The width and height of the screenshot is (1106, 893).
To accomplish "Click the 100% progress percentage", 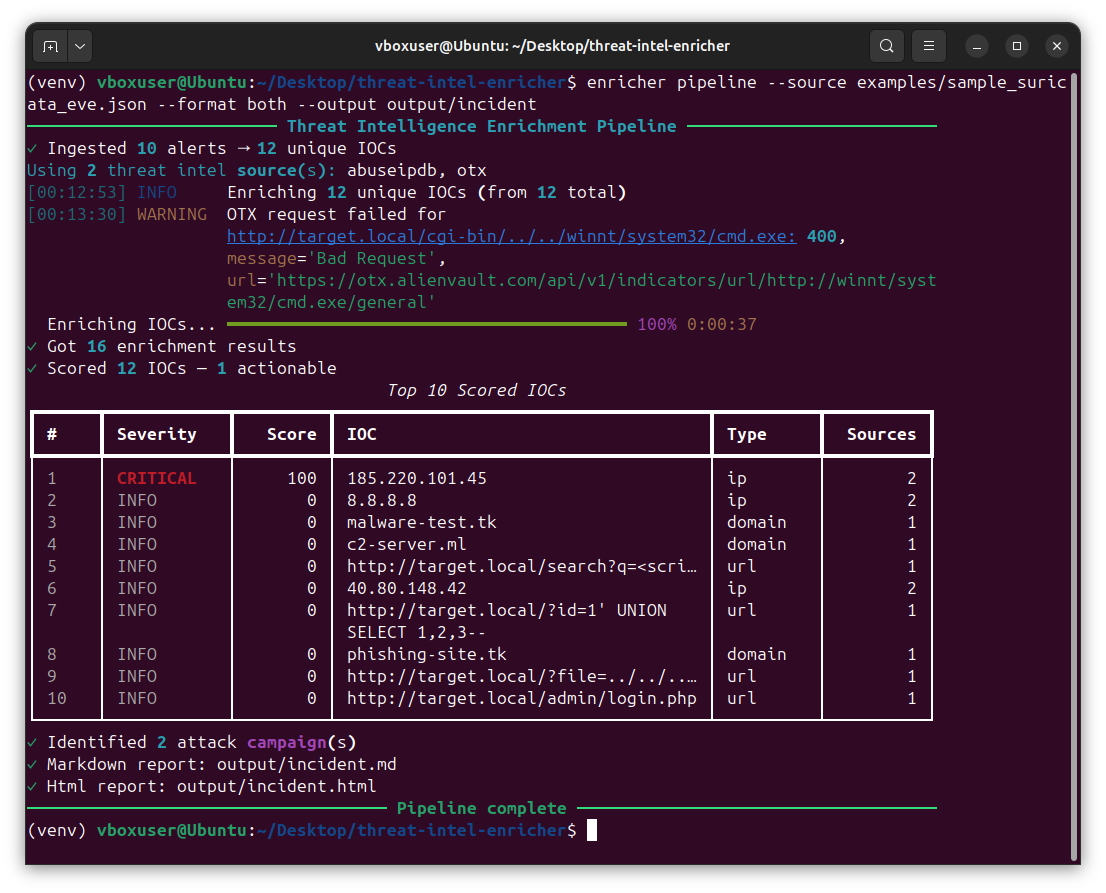I will 657,324.
